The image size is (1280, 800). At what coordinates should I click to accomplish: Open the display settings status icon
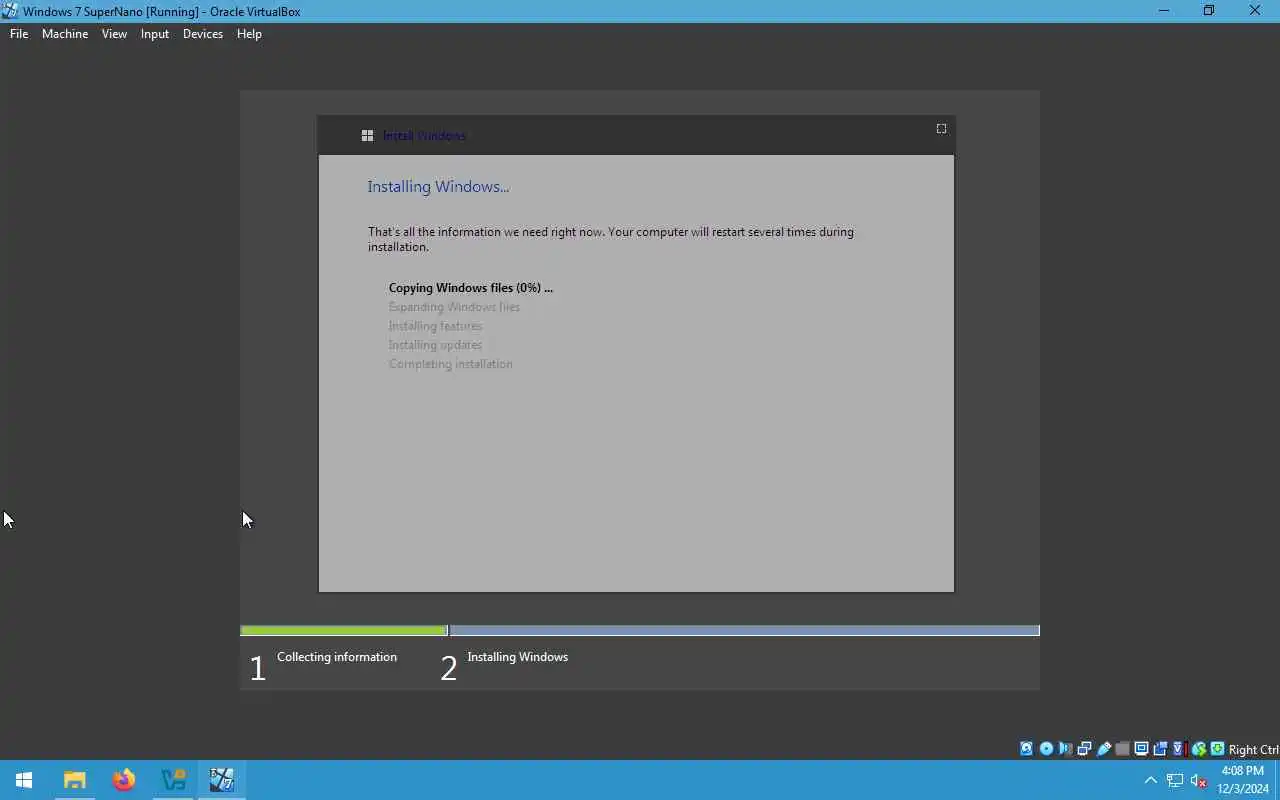click(x=1141, y=749)
